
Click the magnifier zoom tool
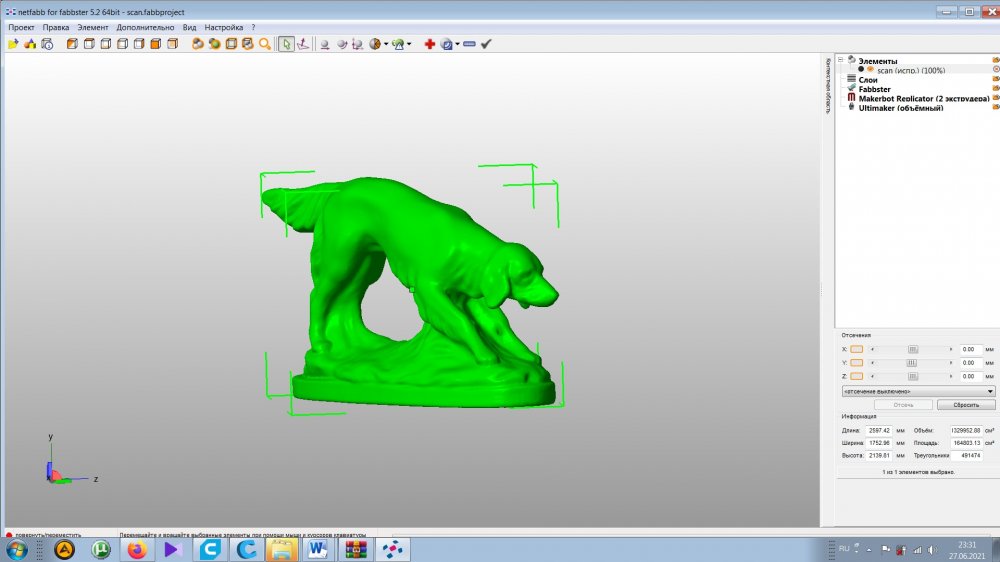264,44
